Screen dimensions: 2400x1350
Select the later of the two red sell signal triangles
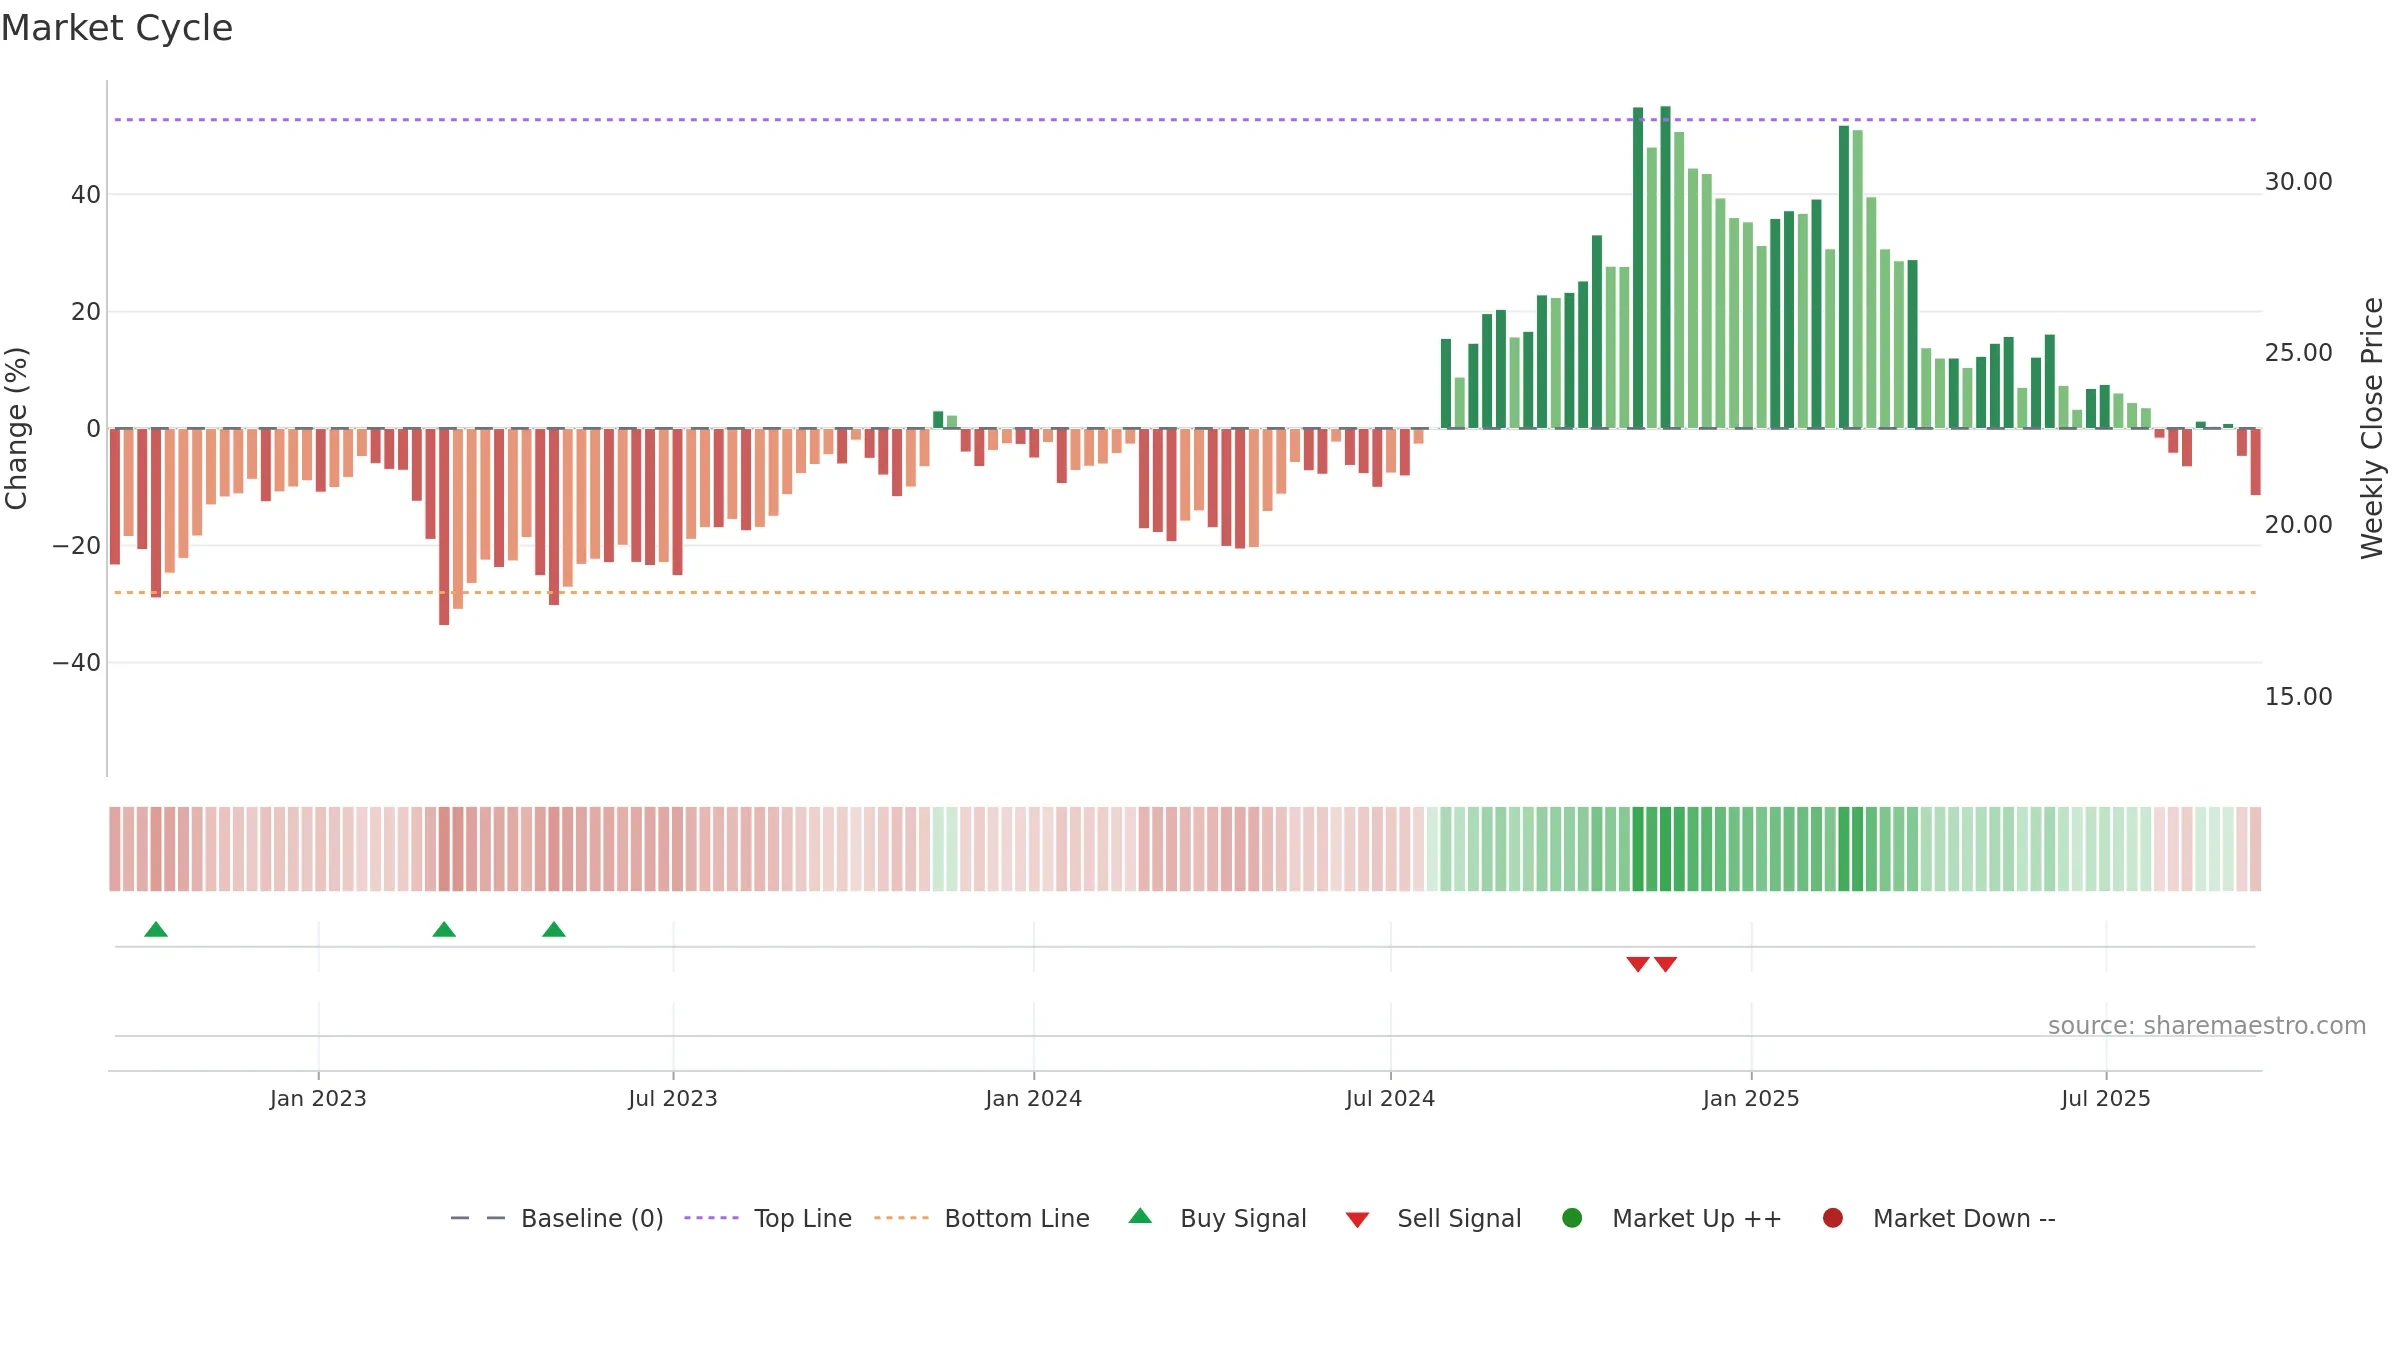coord(1665,964)
